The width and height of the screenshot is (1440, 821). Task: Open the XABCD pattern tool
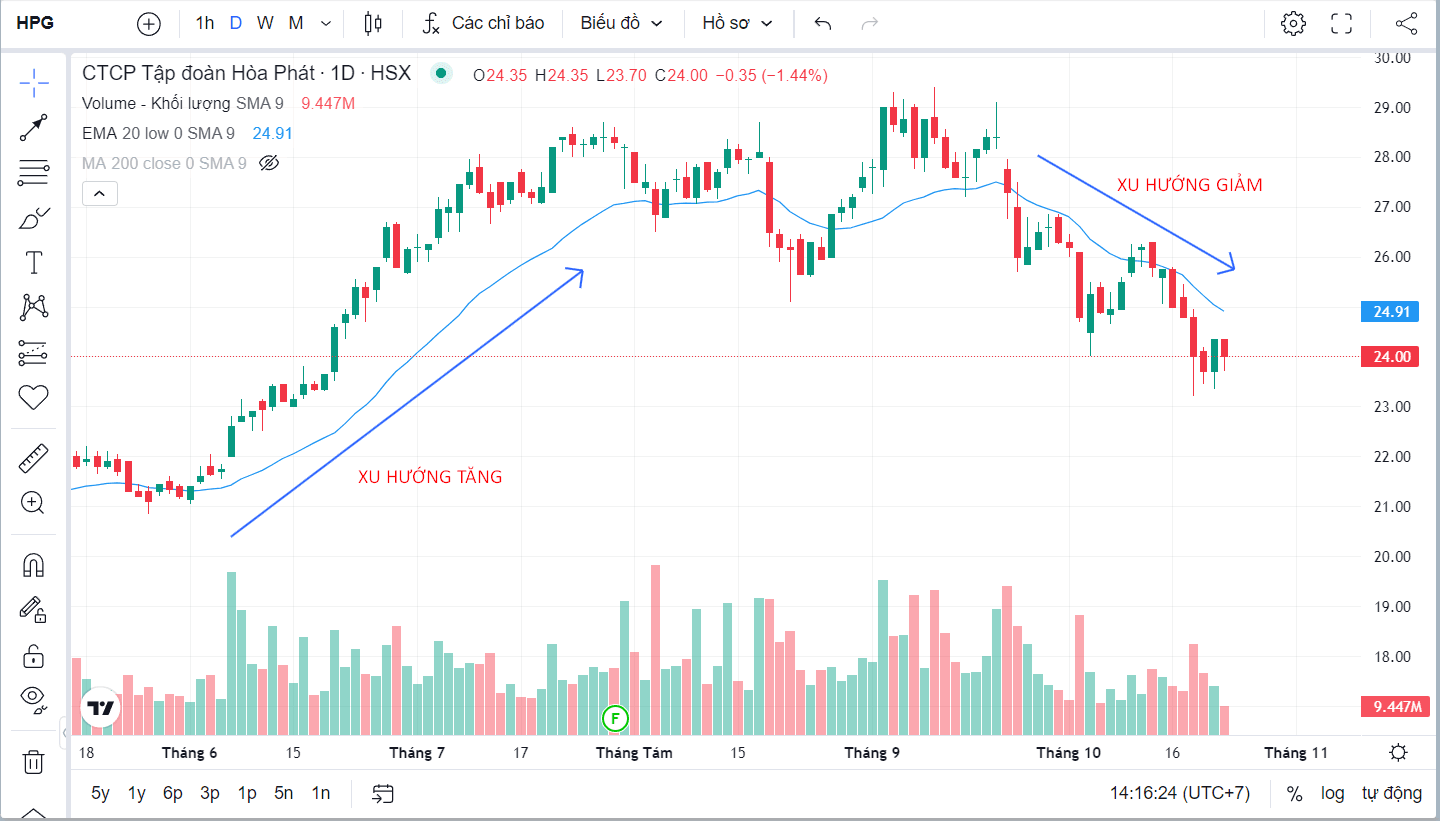click(x=34, y=307)
